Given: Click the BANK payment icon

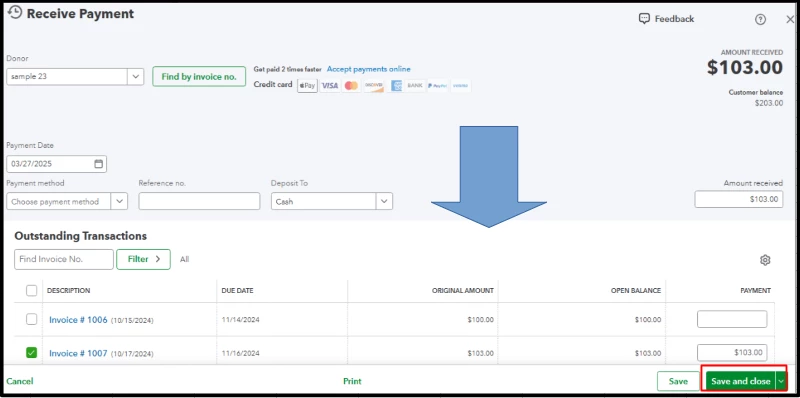Looking at the screenshot, I should click(x=415, y=86).
